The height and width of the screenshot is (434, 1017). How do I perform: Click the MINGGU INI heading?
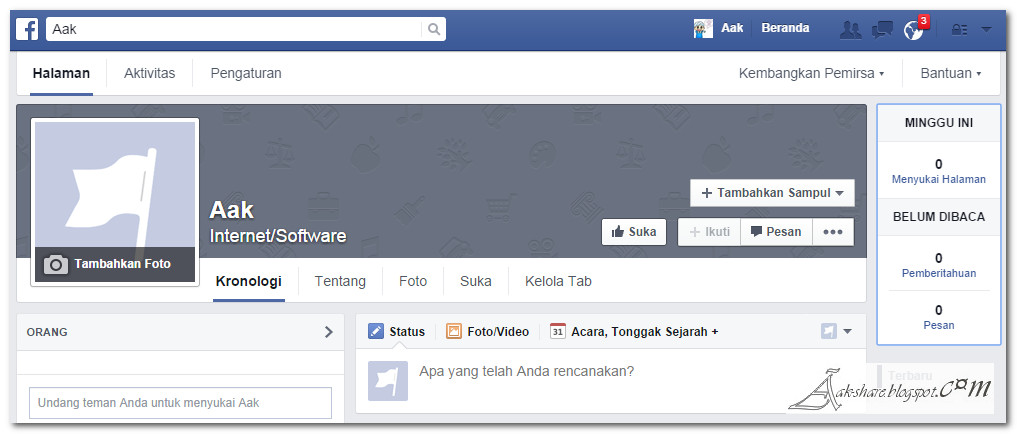(x=939, y=123)
